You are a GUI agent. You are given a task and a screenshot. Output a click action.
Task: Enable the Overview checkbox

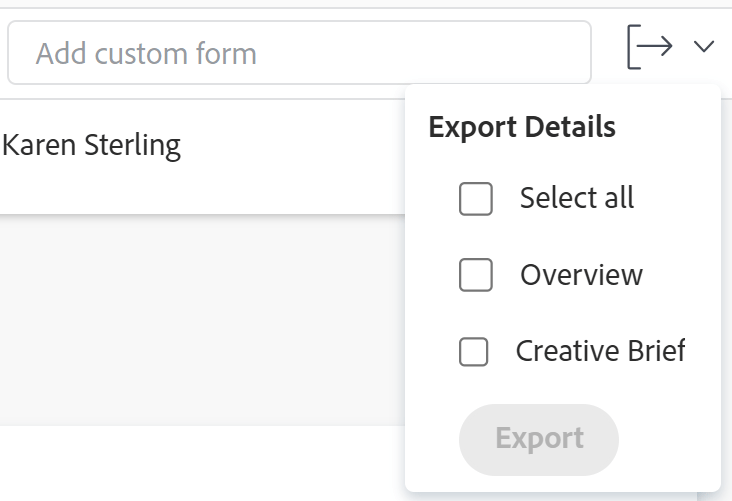[x=476, y=275]
